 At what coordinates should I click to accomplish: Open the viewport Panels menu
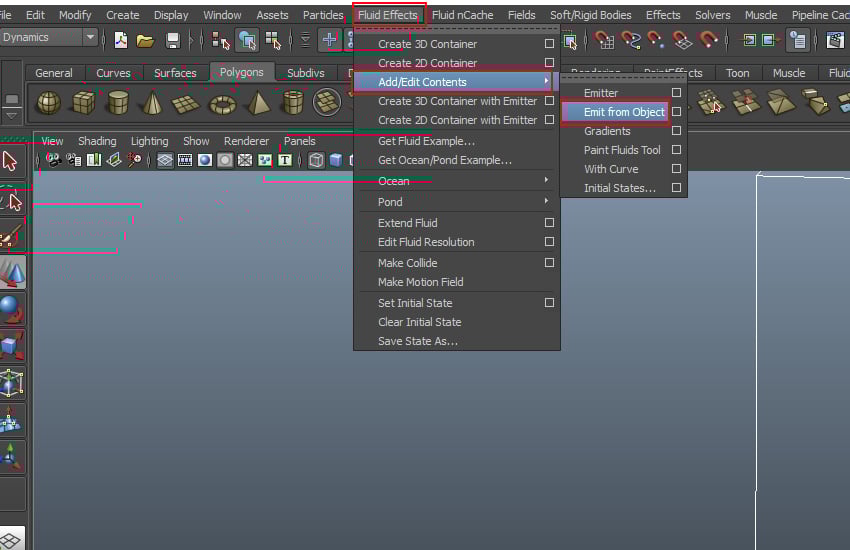(x=299, y=141)
